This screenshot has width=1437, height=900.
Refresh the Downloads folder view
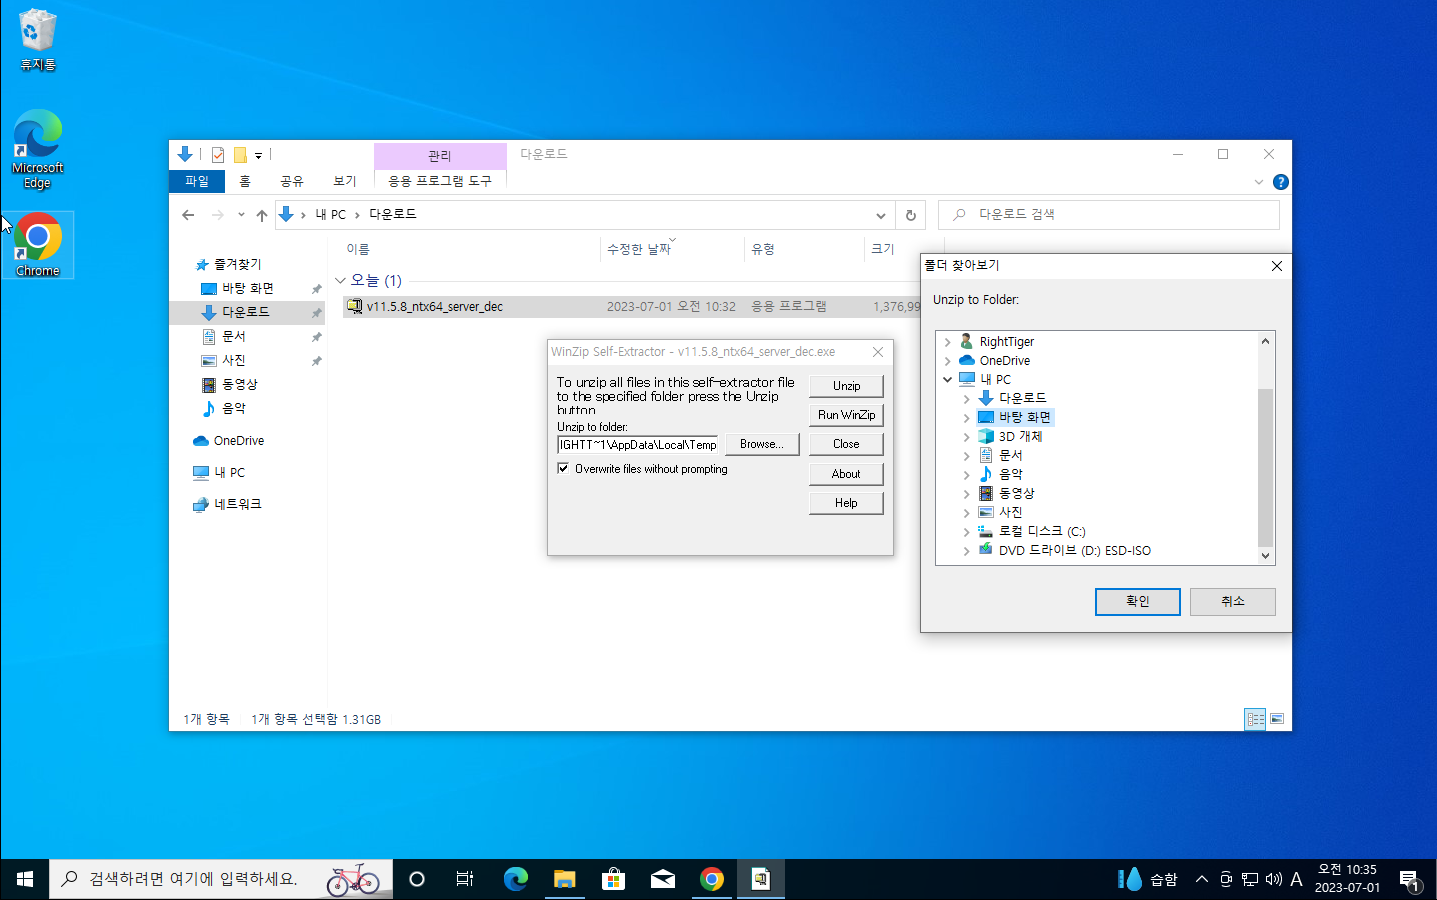[x=911, y=215]
